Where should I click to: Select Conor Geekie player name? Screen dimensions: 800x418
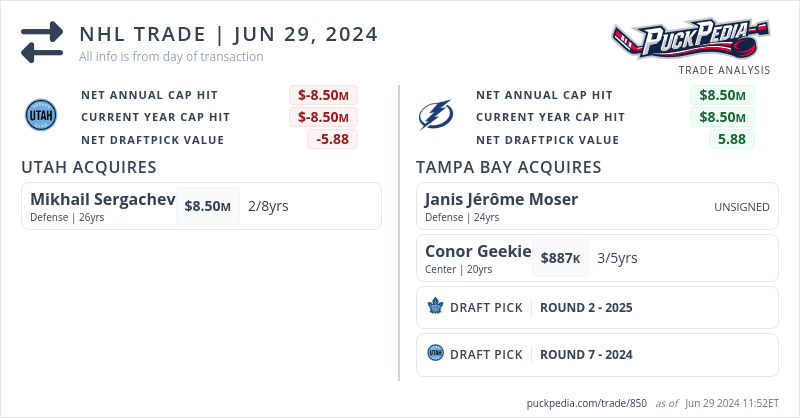click(x=478, y=251)
